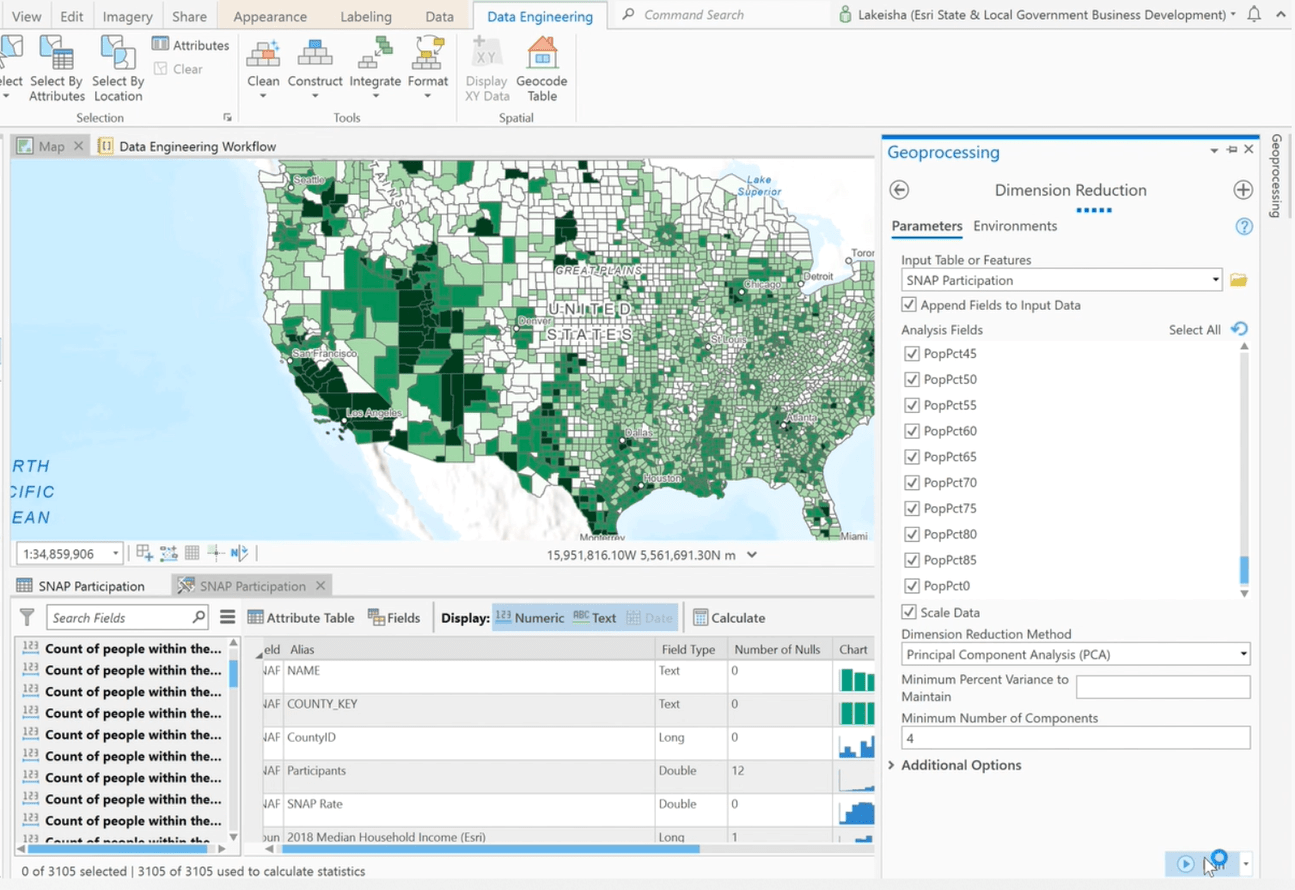Screen dimensions: 1295x890
Task: Open the Imagery ribbon tab
Action: pyautogui.click(x=127, y=15)
